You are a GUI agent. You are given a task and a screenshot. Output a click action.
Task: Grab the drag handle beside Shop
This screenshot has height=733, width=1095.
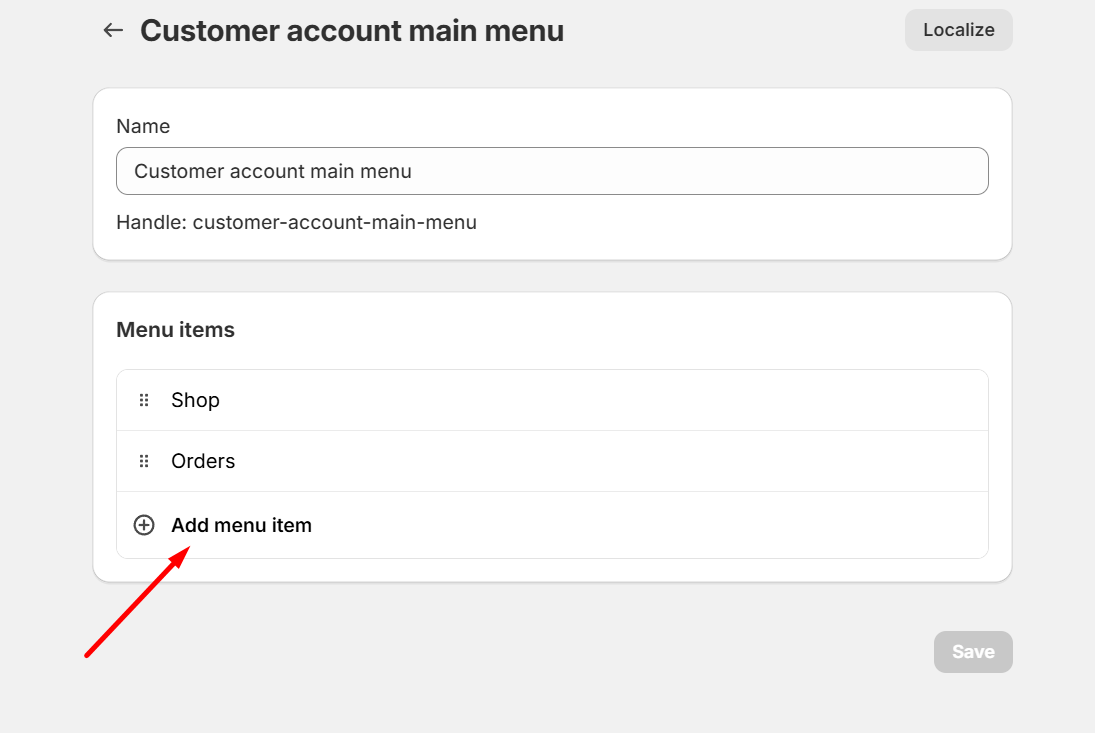click(x=144, y=400)
